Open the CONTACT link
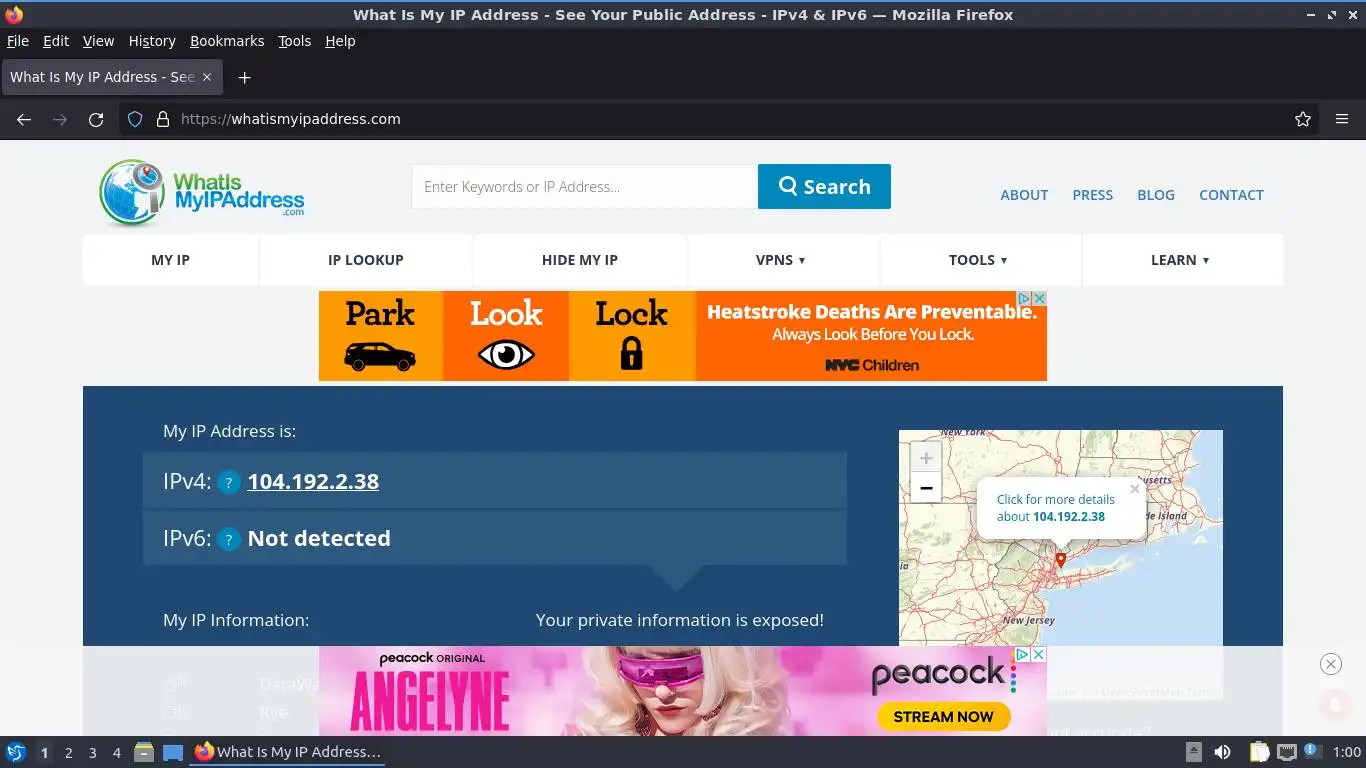This screenshot has height=768, width=1366. 1231,195
